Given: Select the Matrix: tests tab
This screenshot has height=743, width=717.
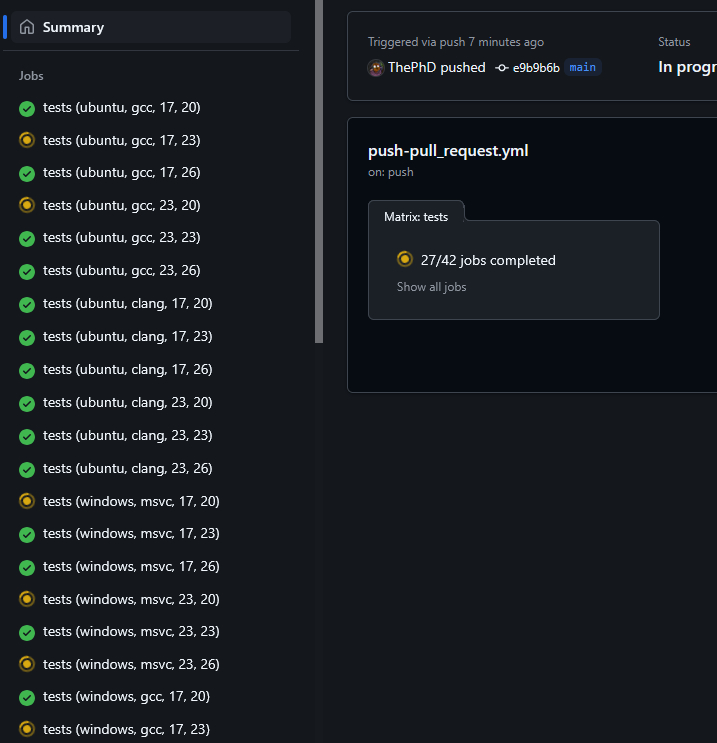Looking at the screenshot, I should click(x=416, y=216).
